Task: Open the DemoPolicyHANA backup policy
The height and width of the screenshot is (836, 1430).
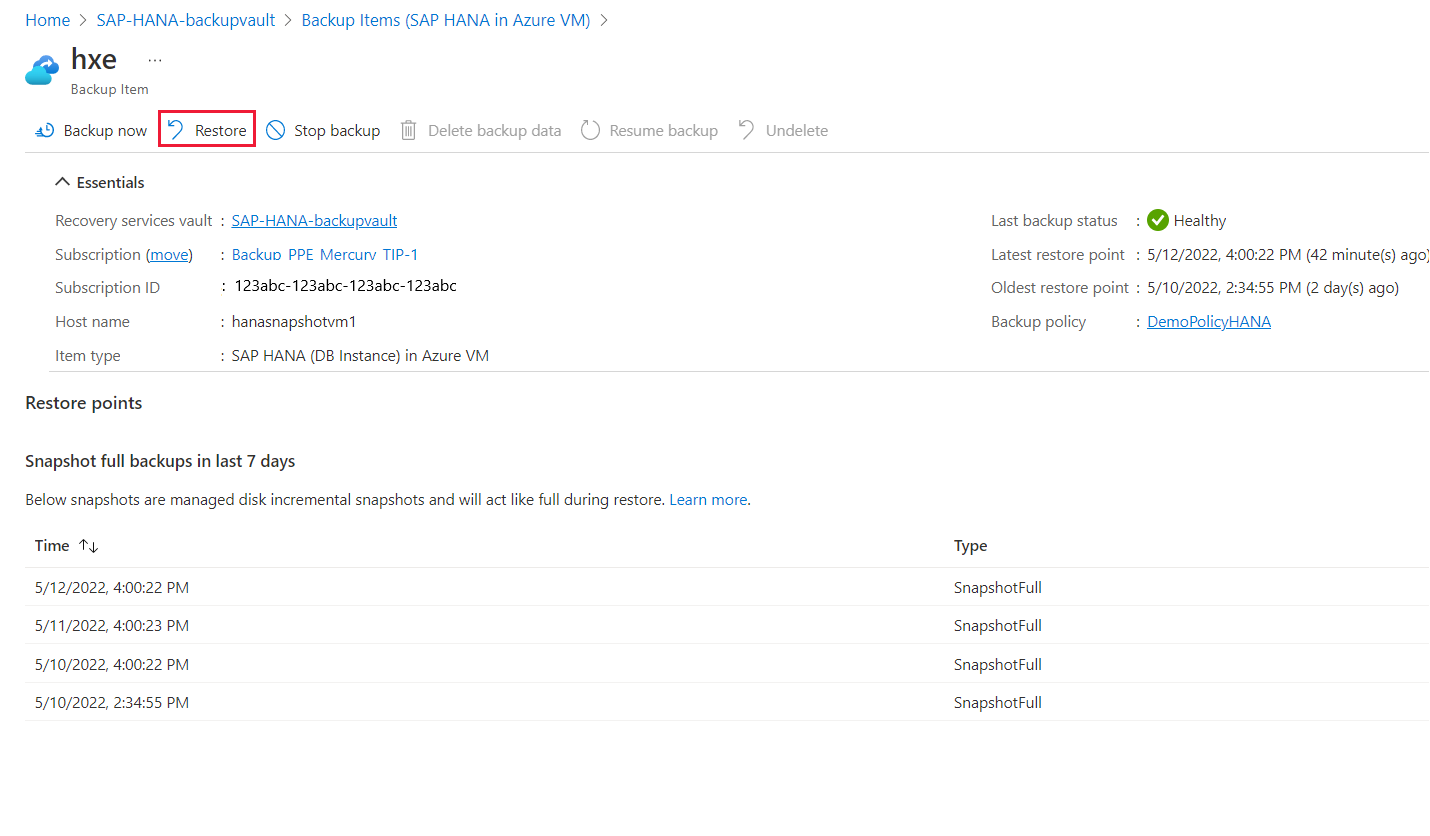Action: [1208, 321]
